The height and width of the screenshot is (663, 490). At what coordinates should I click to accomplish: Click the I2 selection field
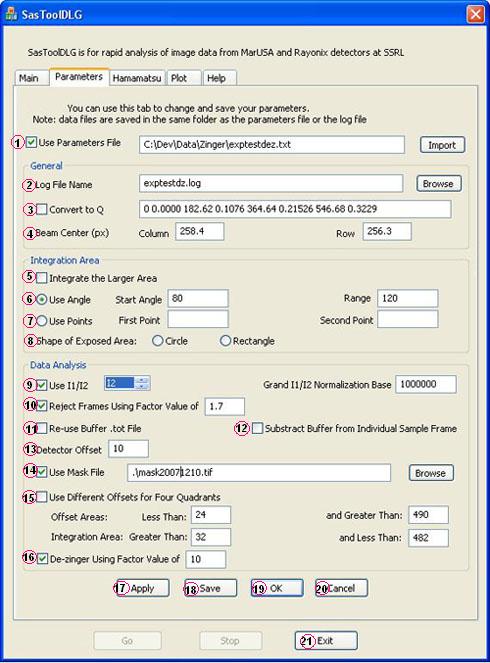120,384
